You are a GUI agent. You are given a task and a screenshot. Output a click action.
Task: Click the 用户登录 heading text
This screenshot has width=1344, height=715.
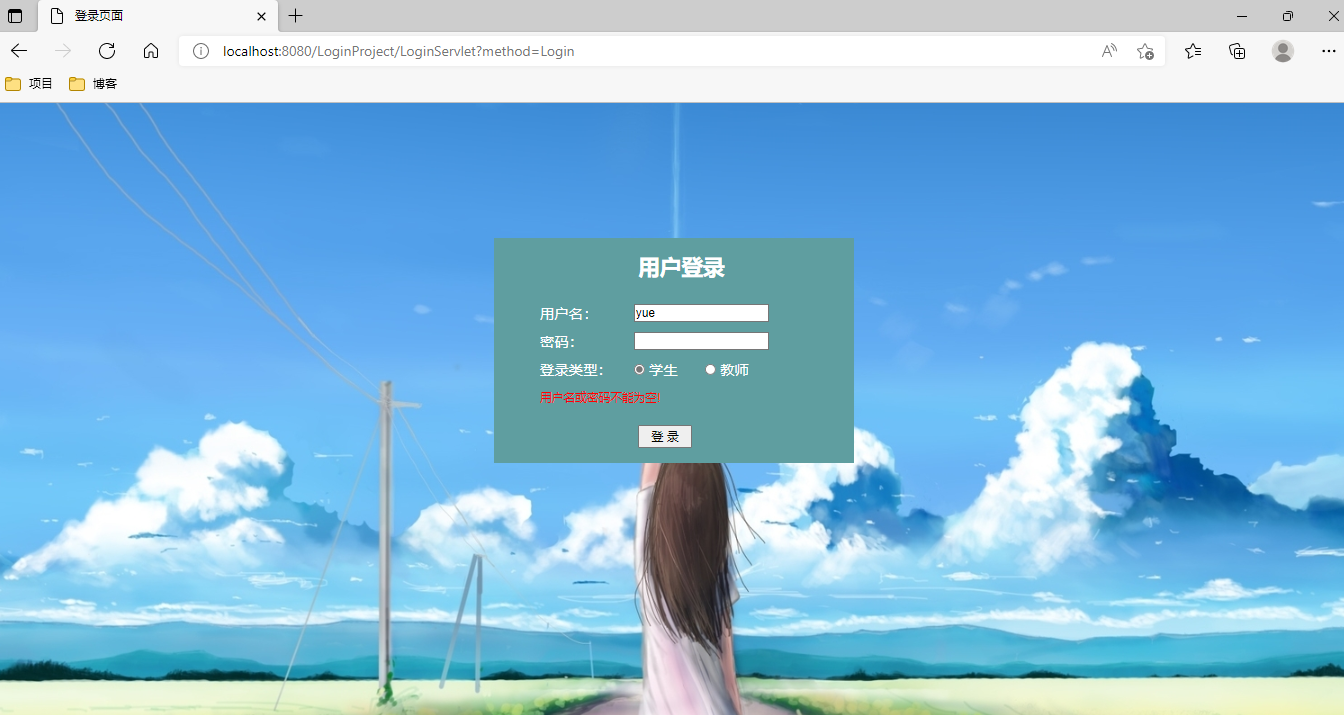[681, 268]
